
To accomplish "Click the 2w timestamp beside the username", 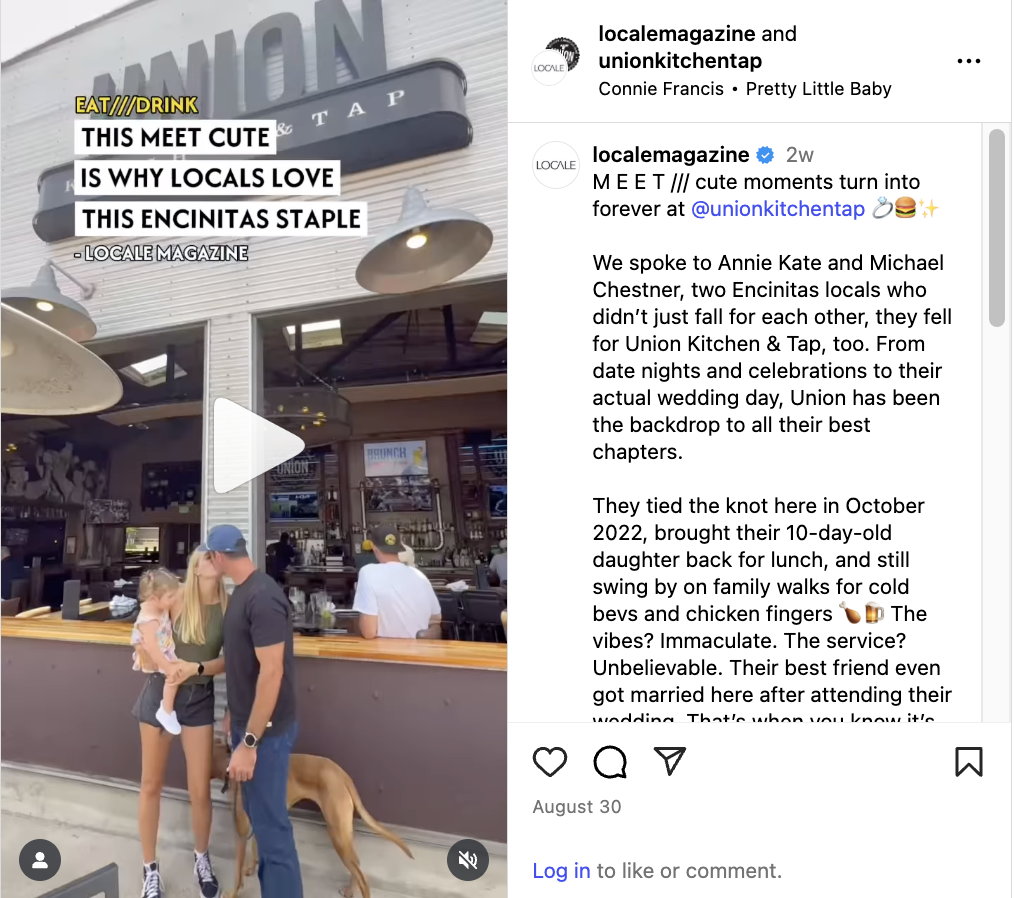I will [x=799, y=155].
